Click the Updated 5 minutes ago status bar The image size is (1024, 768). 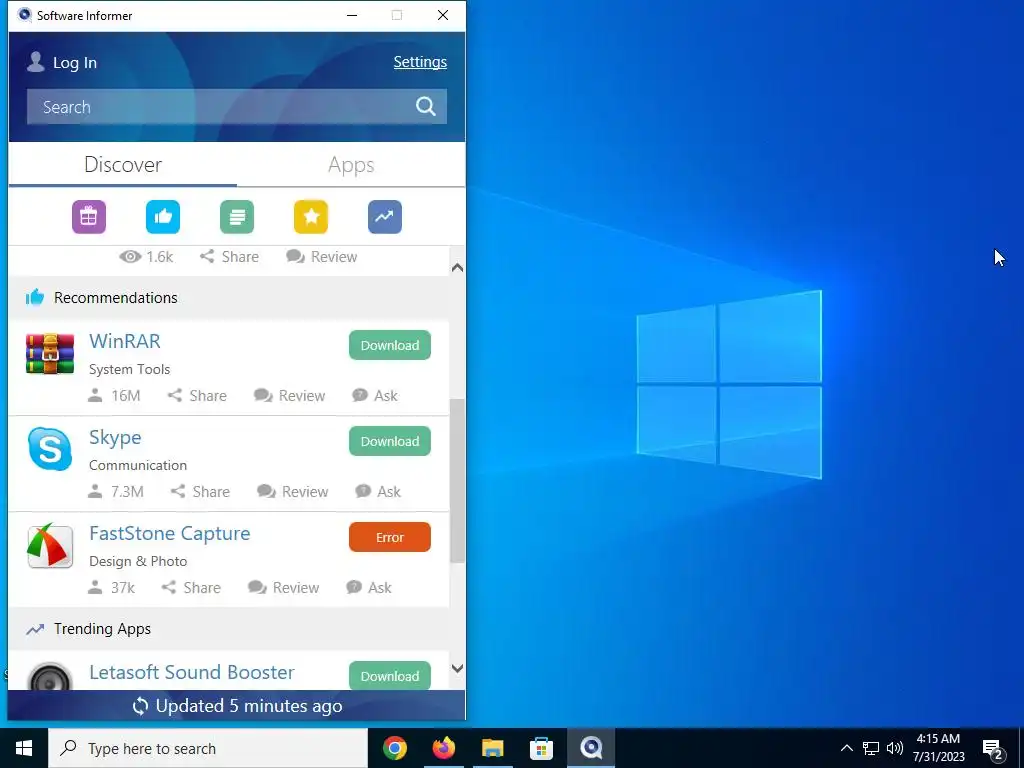click(237, 706)
